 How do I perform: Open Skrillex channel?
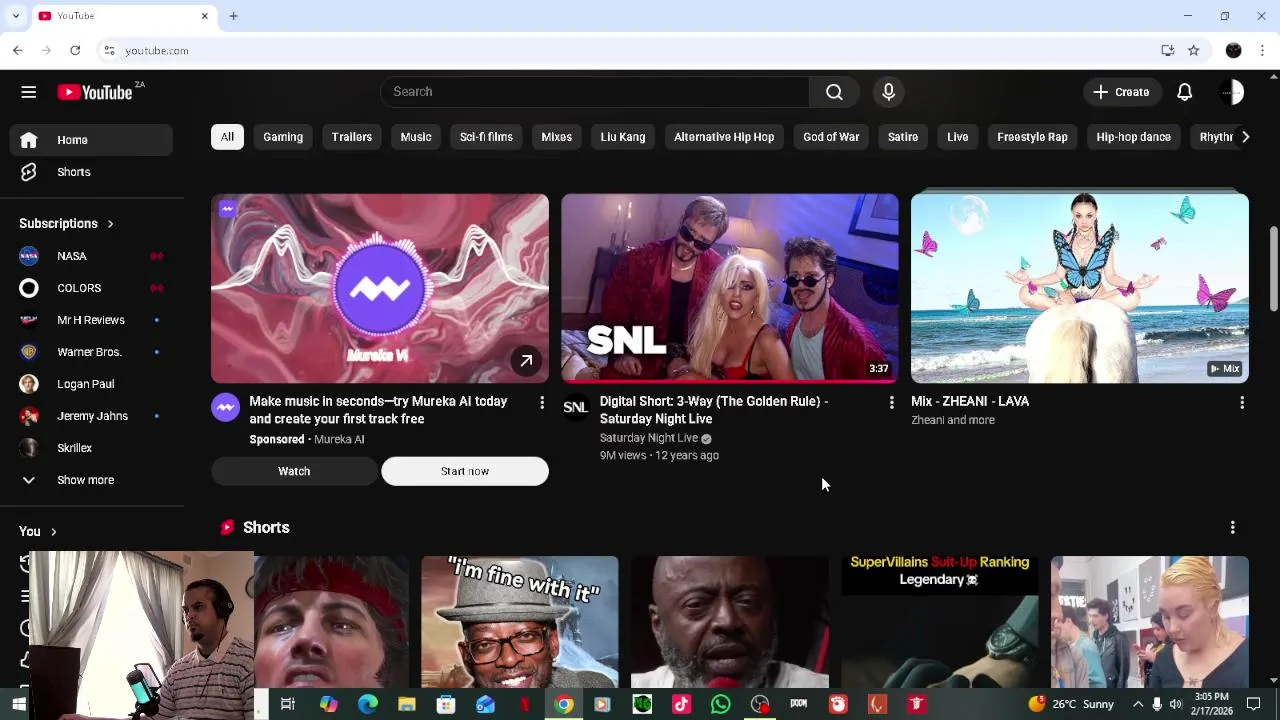pos(90,448)
